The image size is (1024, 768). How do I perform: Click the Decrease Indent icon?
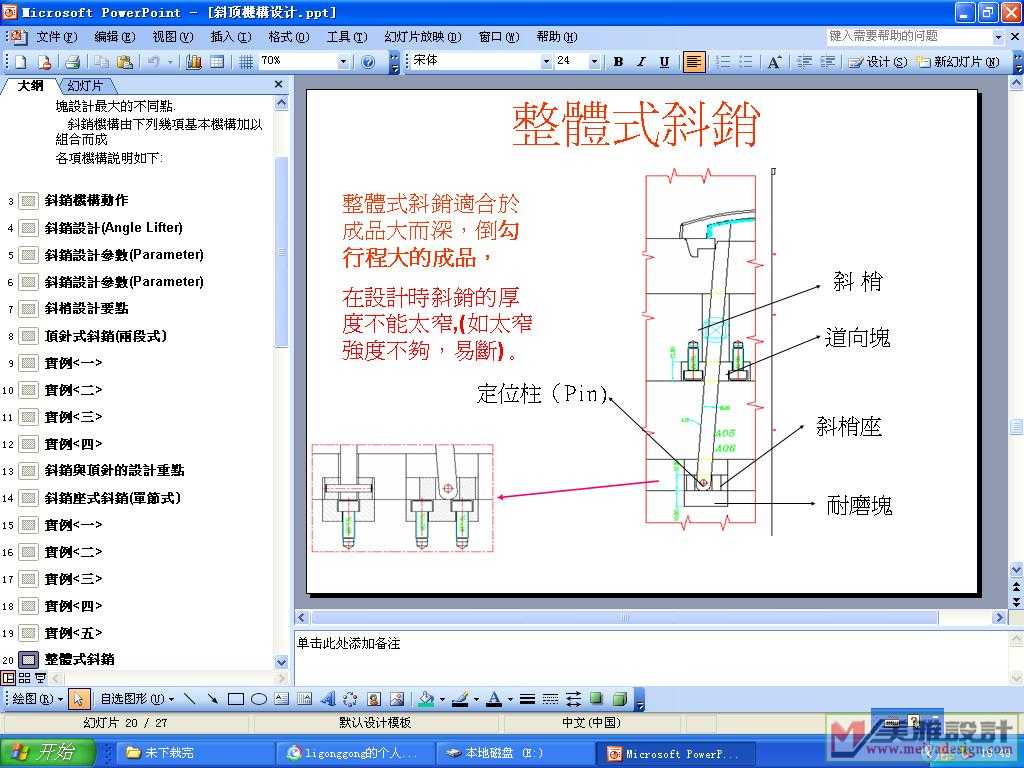(x=805, y=62)
